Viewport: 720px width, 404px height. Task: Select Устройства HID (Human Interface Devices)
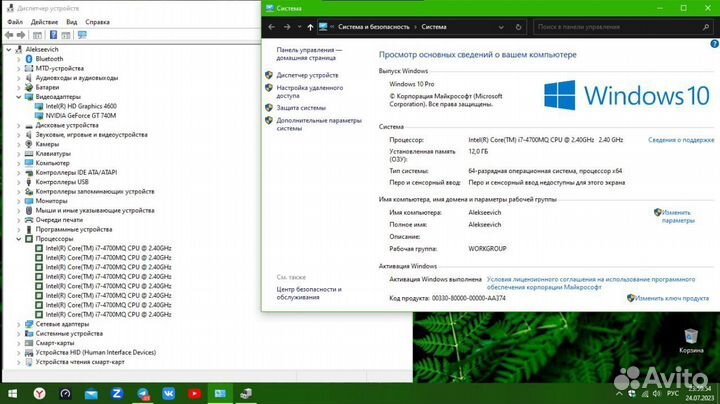pyautogui.click(x=96, y=353)
